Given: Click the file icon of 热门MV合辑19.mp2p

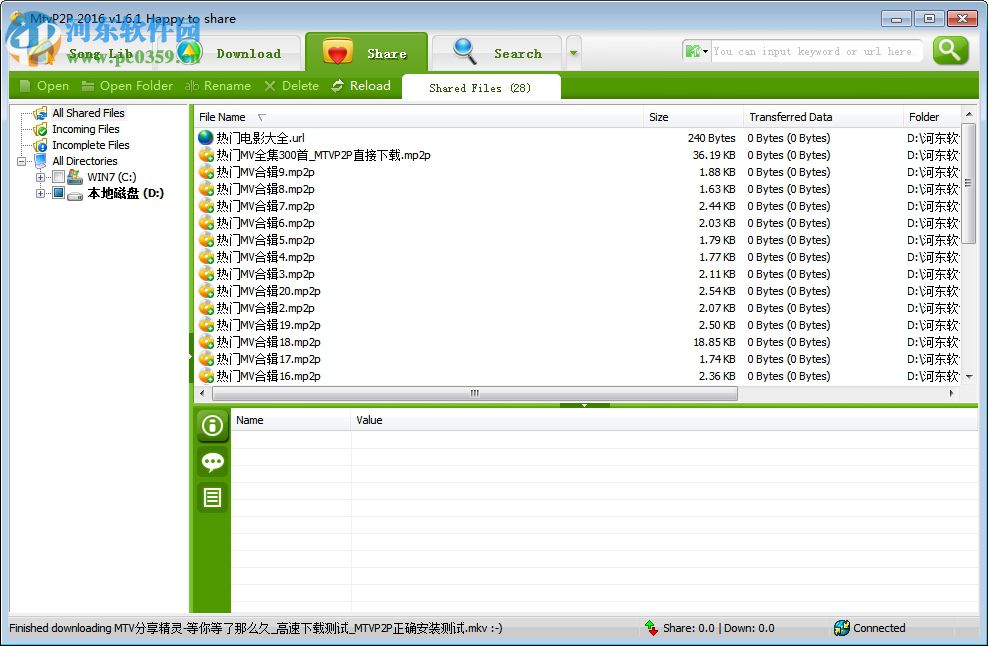Looking at the screenshot, I should [206, 325].
